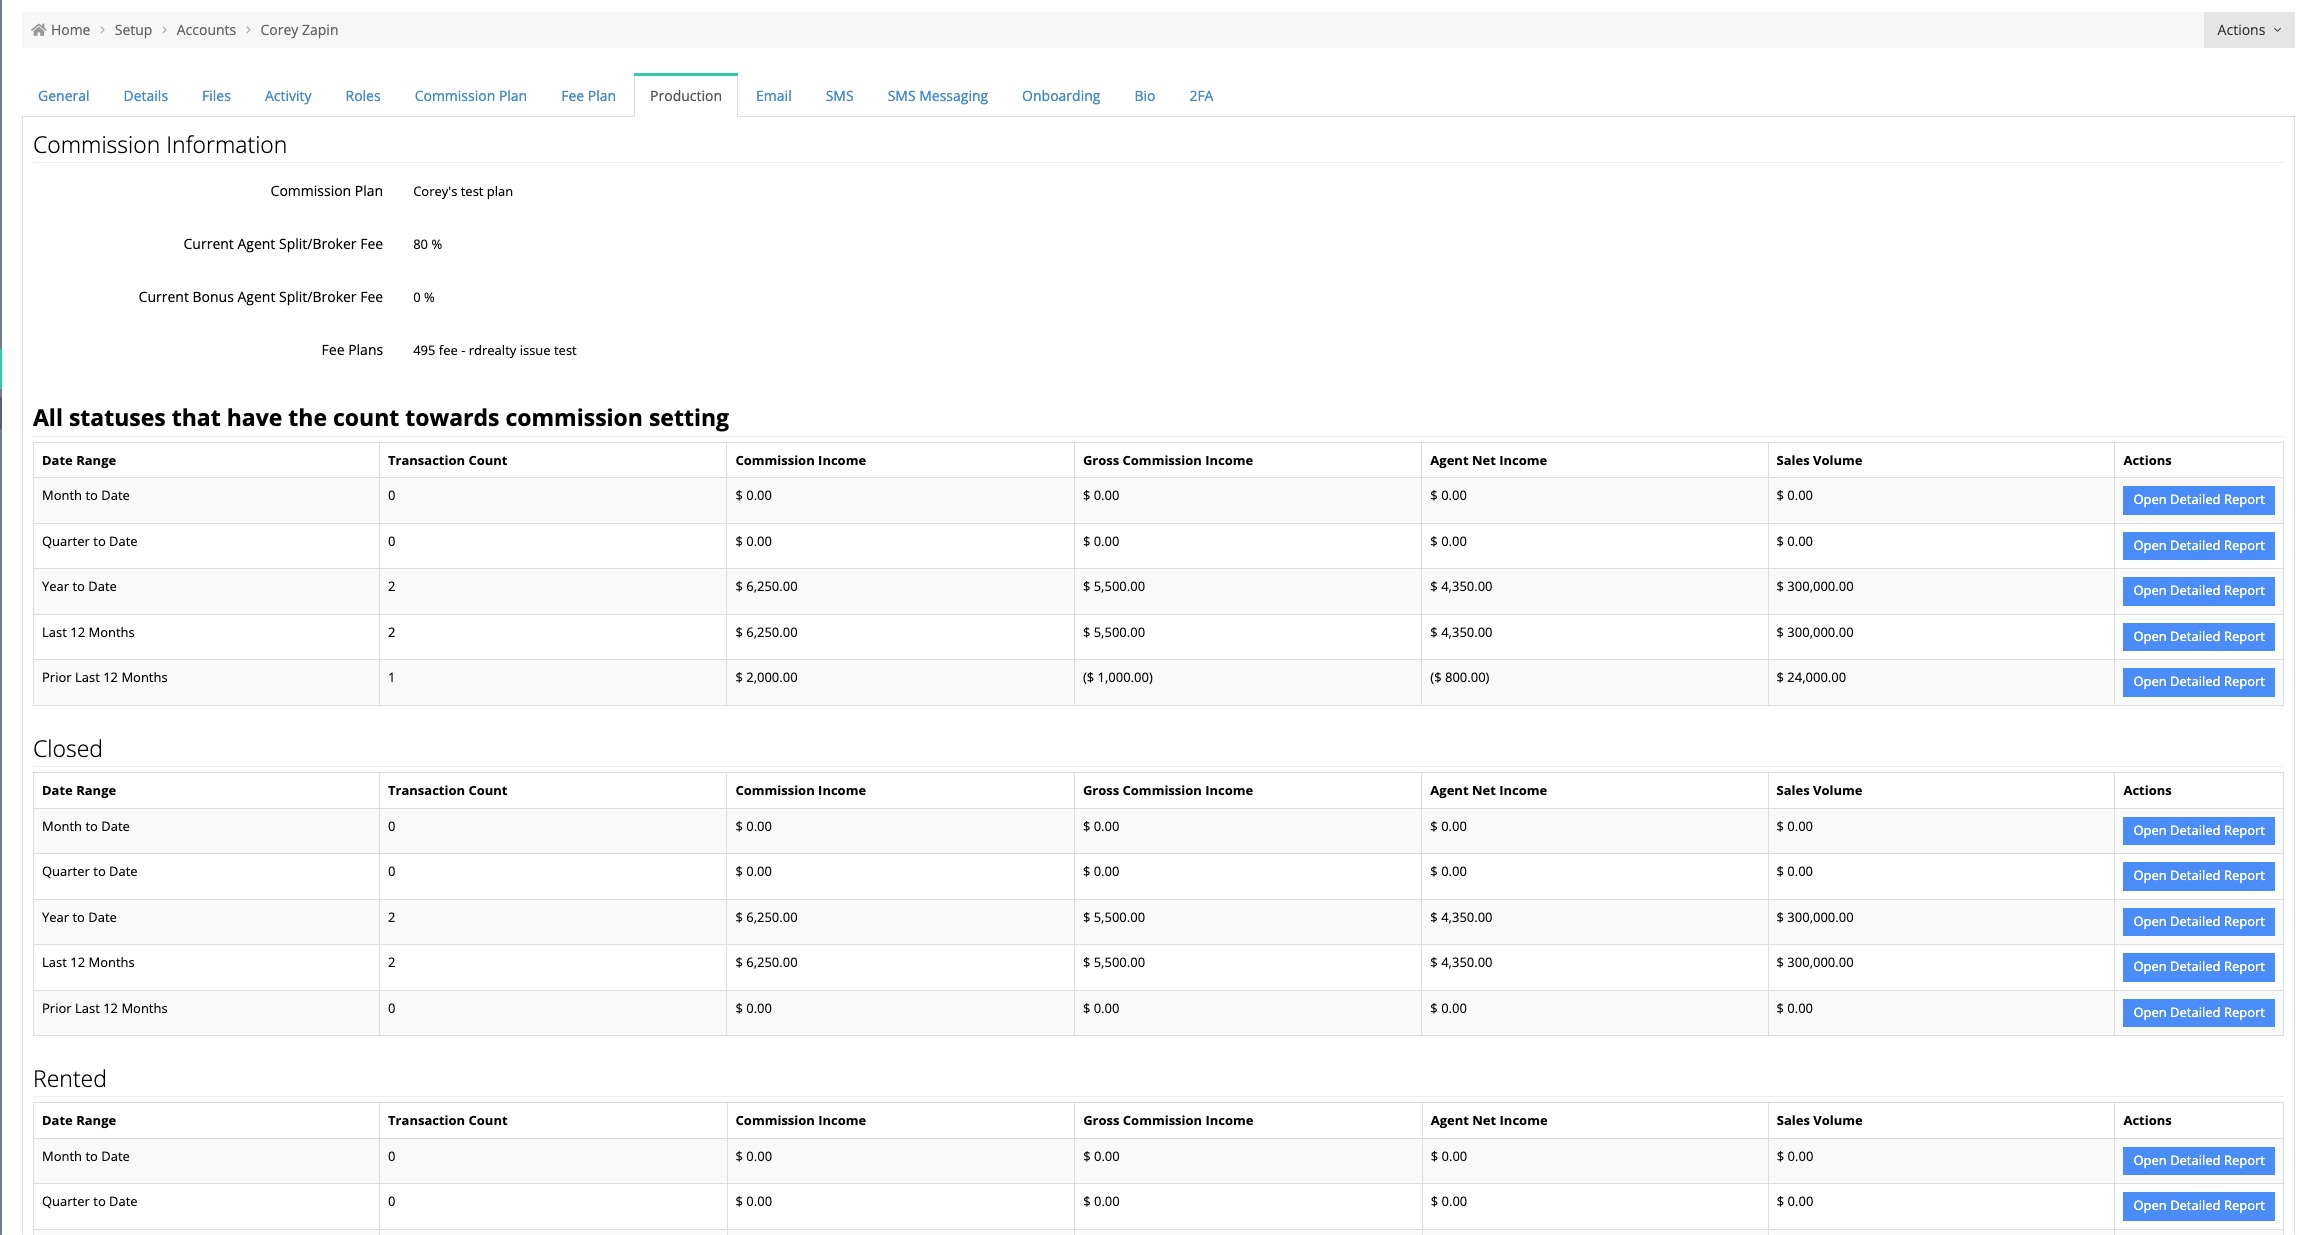Switch to the General tab
Image resolution: width=2299 pixels, height=1235 pixels.
(63, 96)
